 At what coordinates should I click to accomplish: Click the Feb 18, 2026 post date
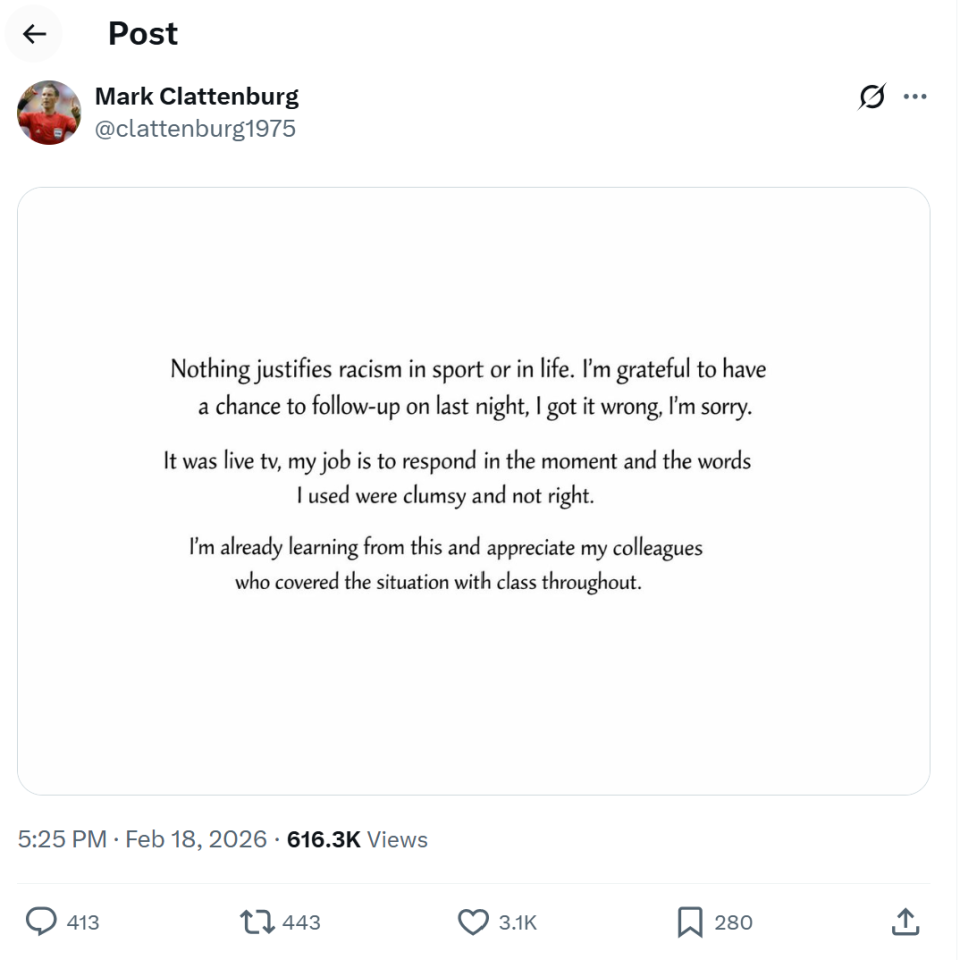196,839
